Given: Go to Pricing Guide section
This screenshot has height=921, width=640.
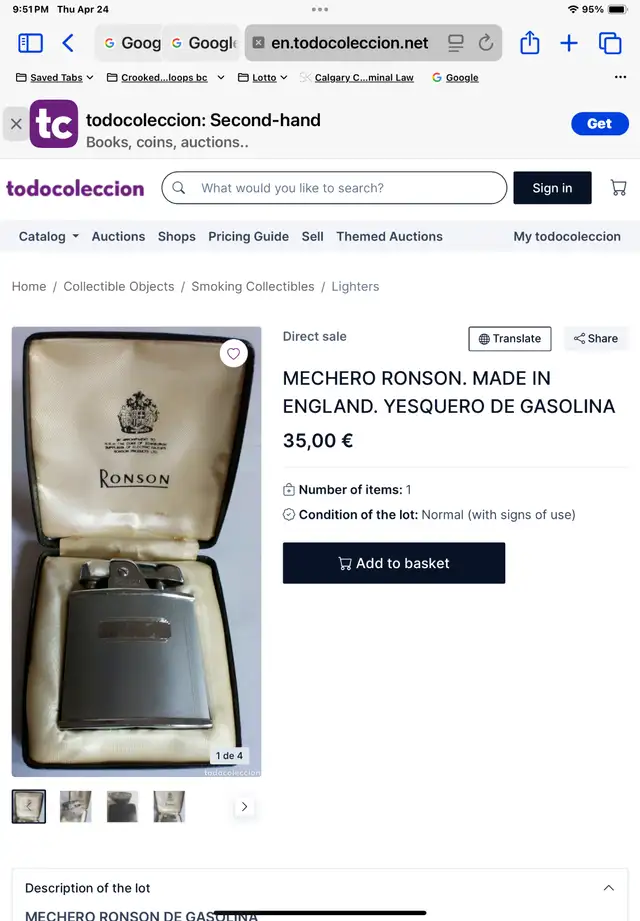Looking at the screenshot, I should pos(248,236).
